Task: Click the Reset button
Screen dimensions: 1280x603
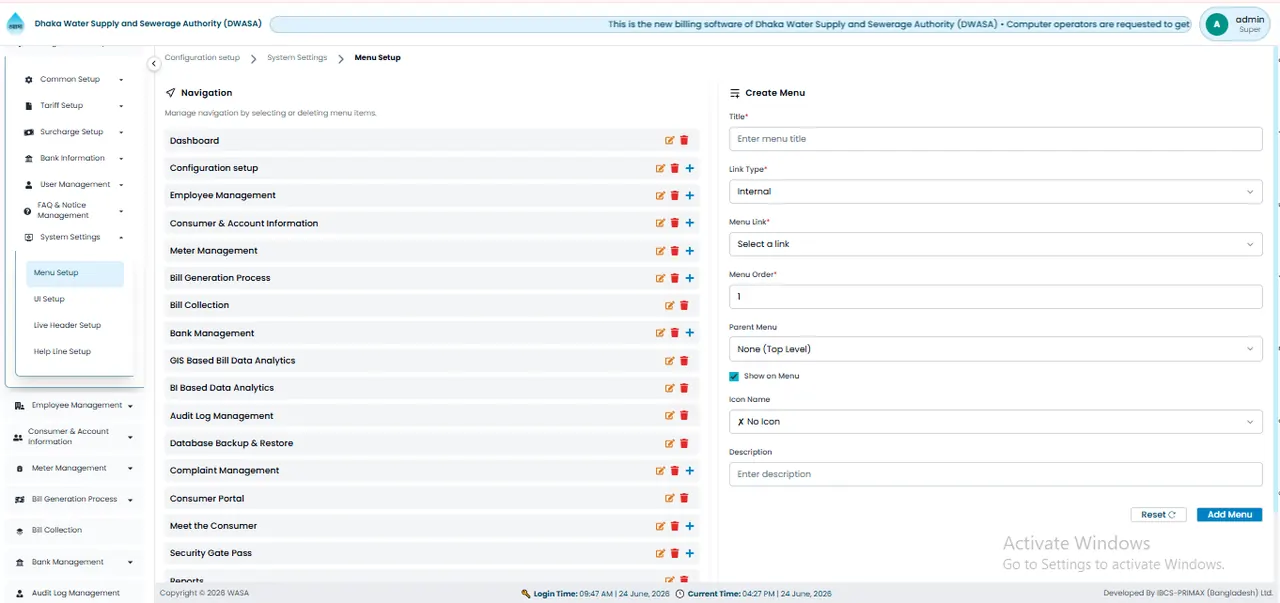Action: click(1159, 515)
